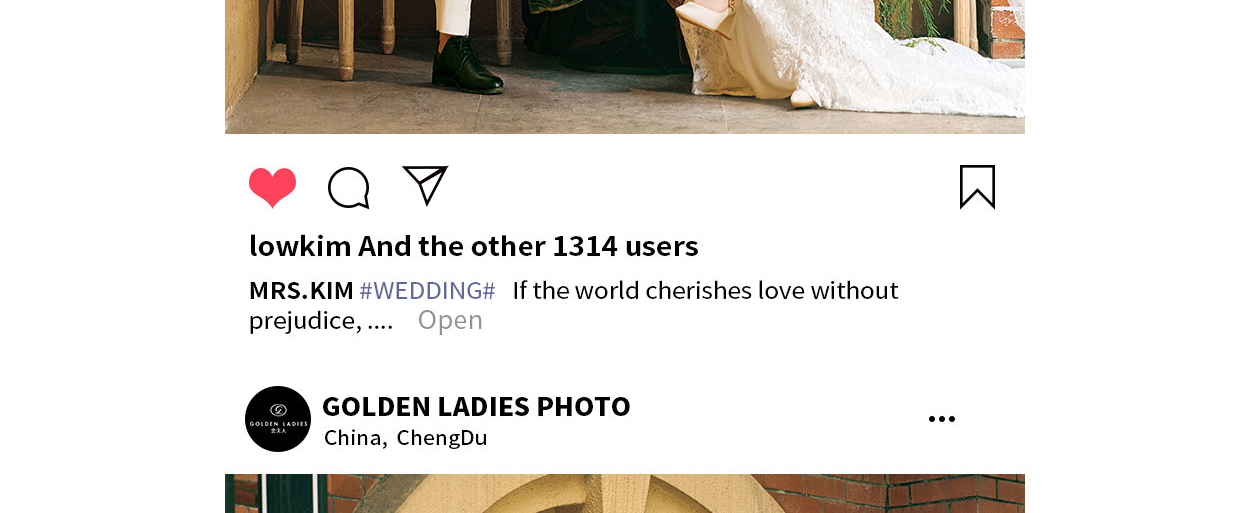
Task: Visit the MRS.KIM profile from the caption
Action: click(x=301, y=291)
